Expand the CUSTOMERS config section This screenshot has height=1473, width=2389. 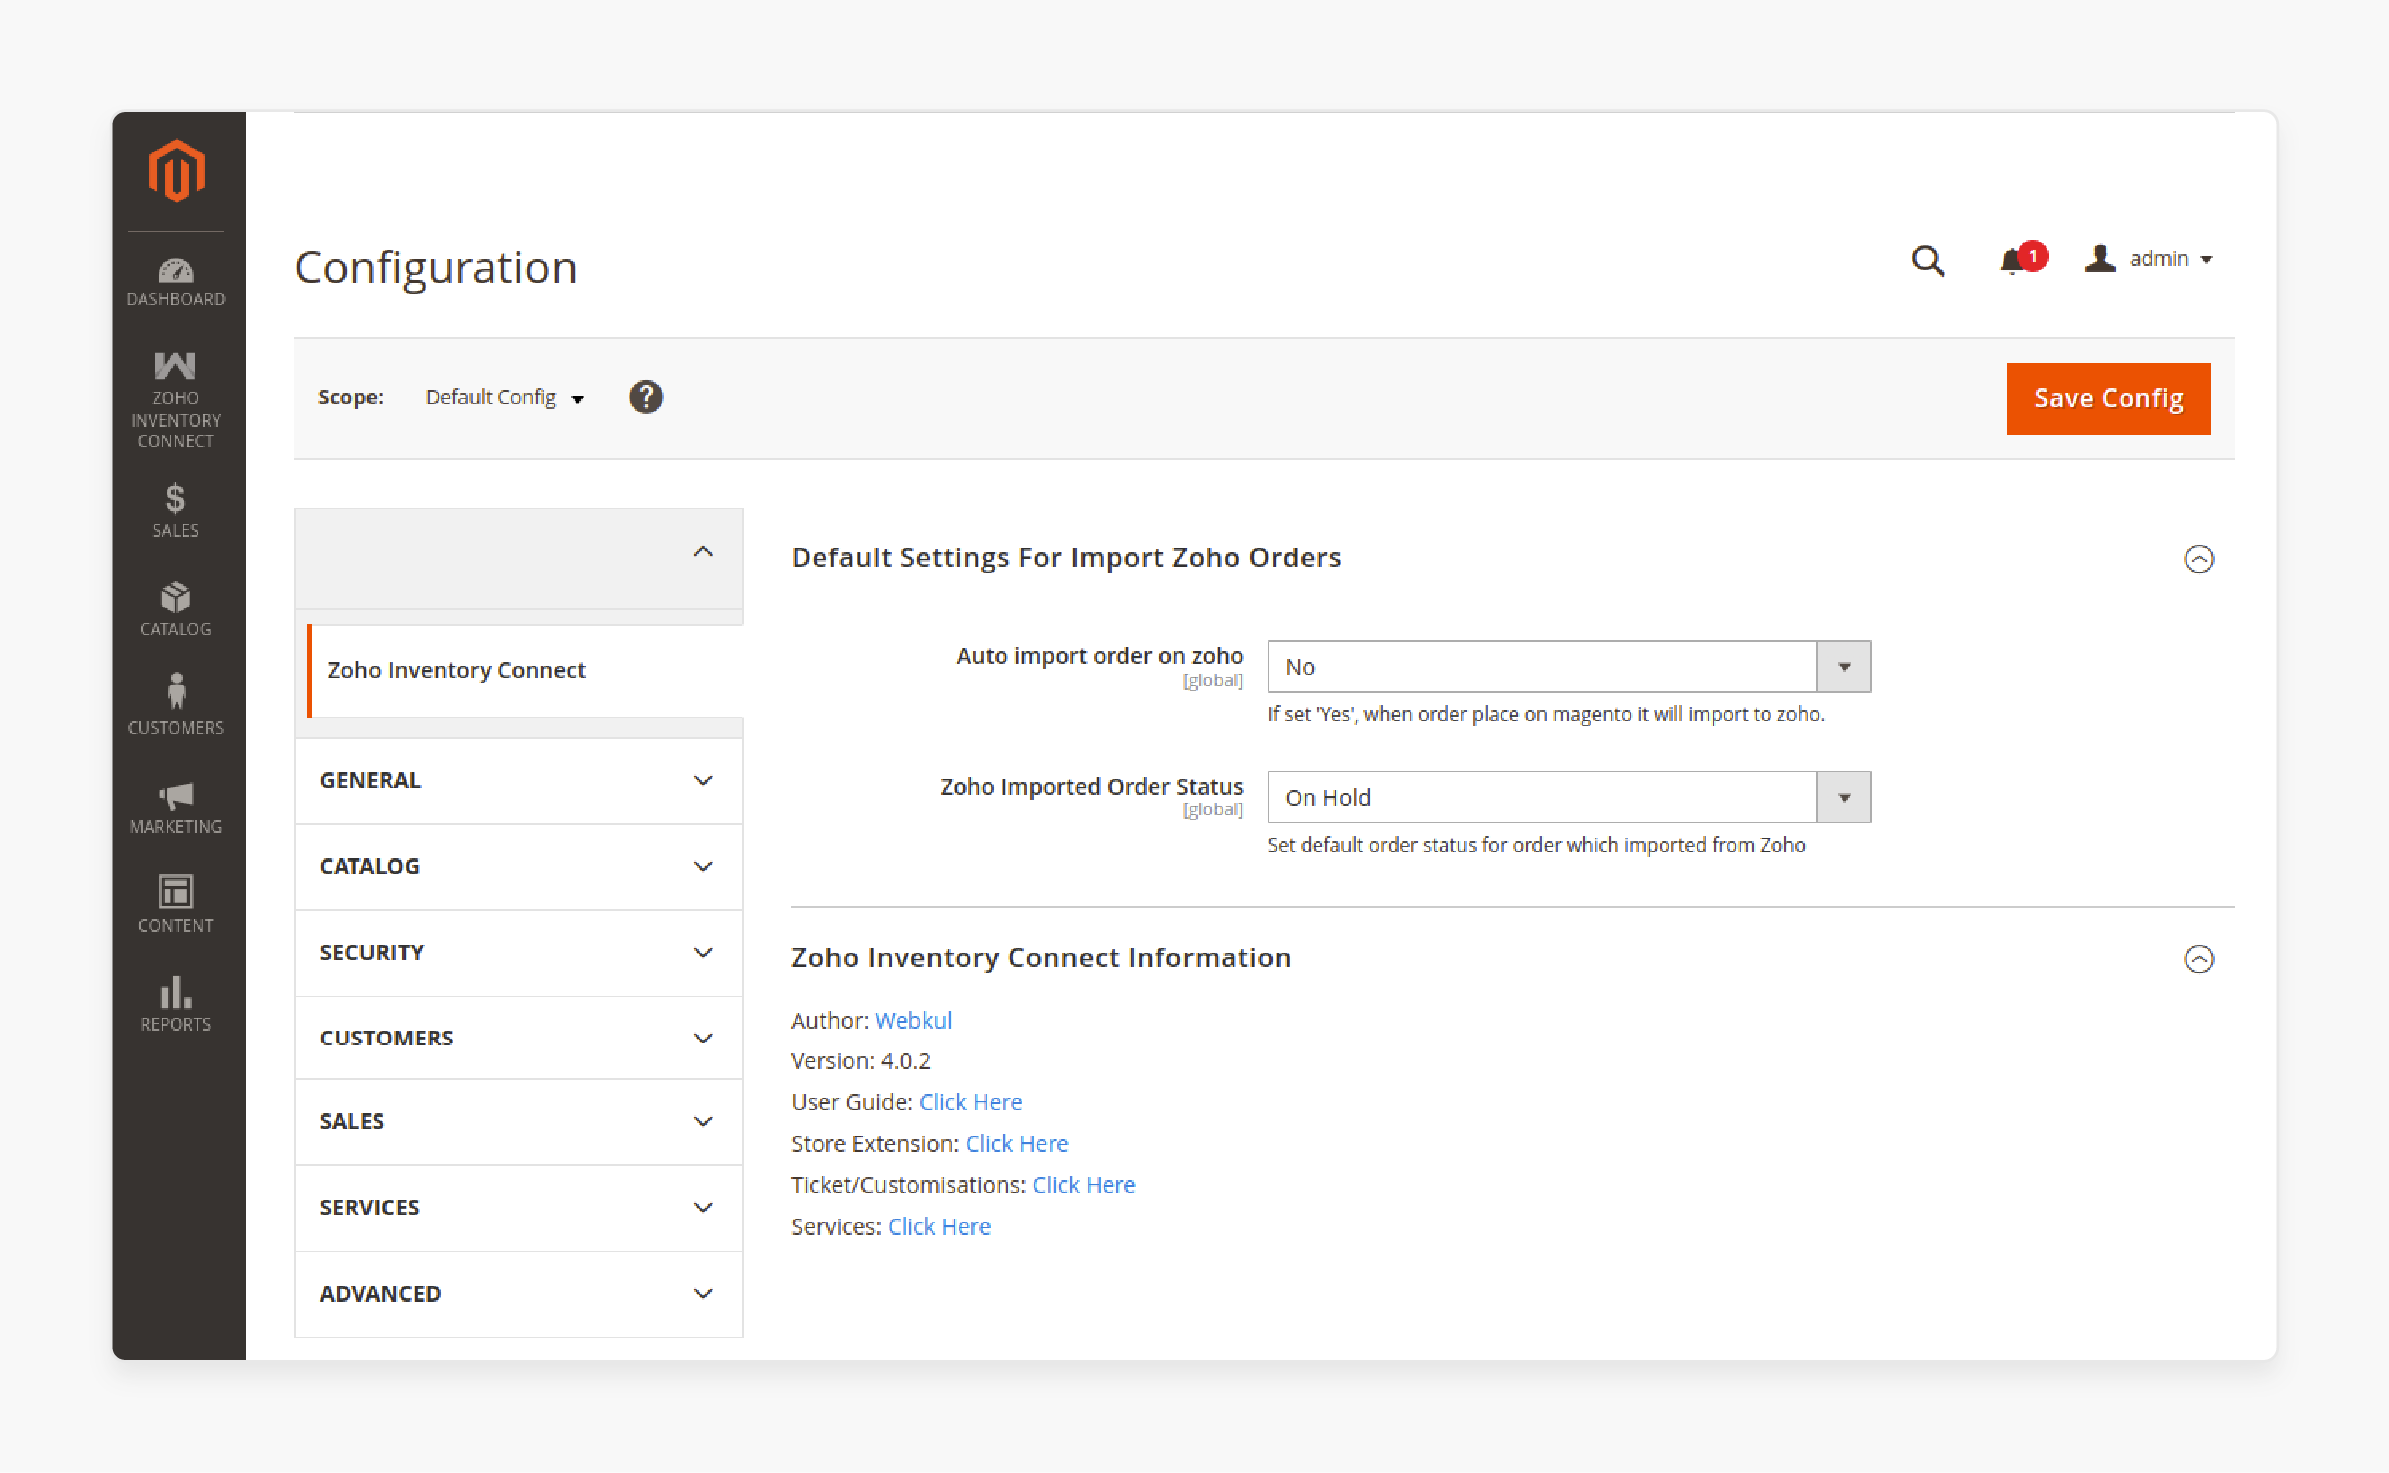point(519,1037)
